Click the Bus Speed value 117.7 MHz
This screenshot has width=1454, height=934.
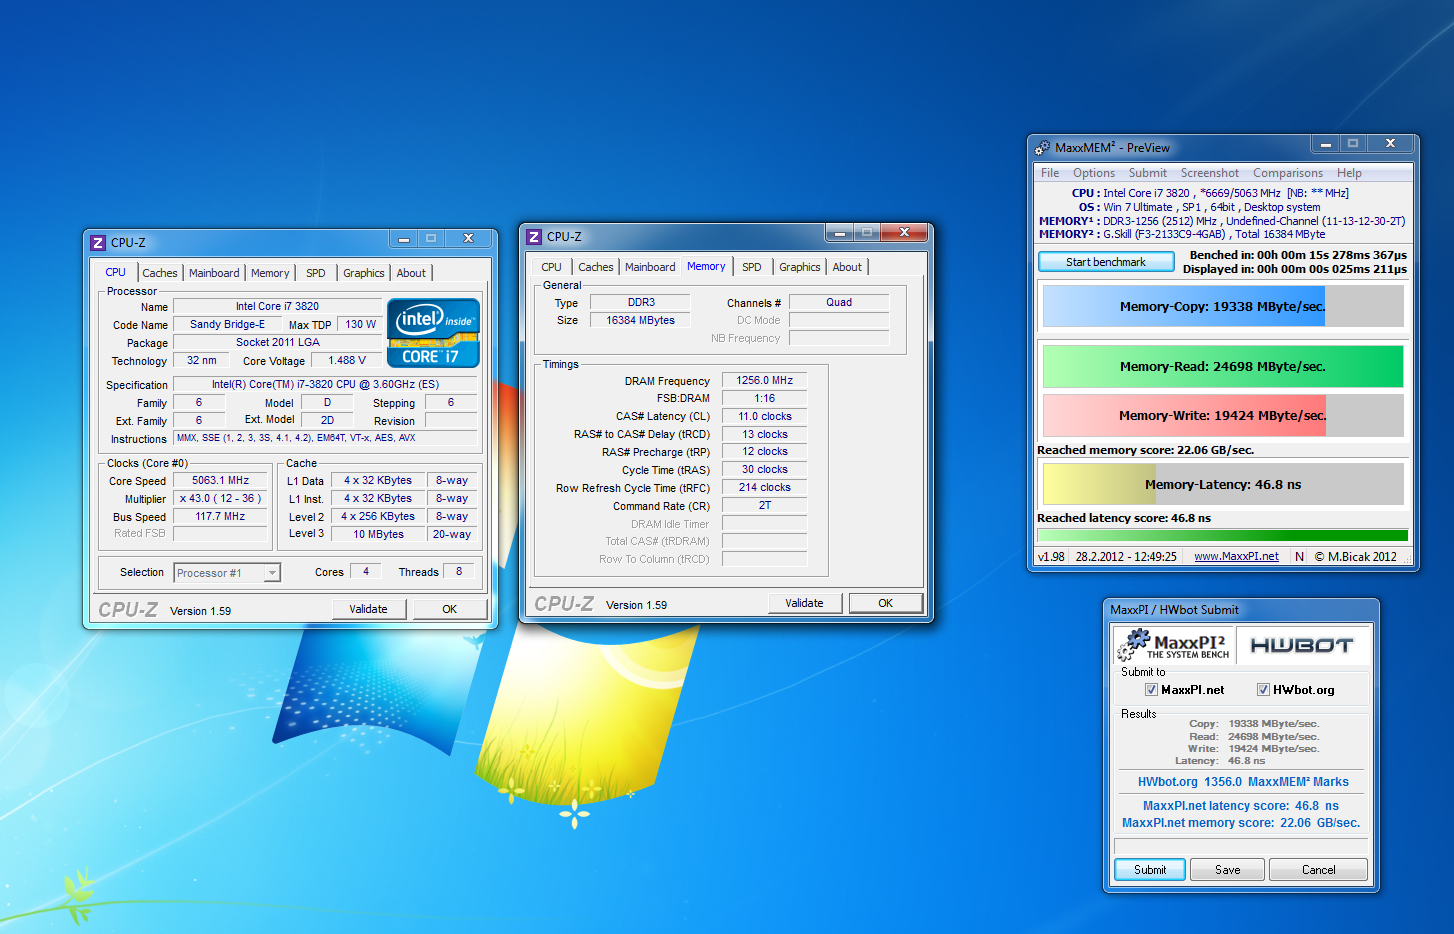[x=220, y=517]
